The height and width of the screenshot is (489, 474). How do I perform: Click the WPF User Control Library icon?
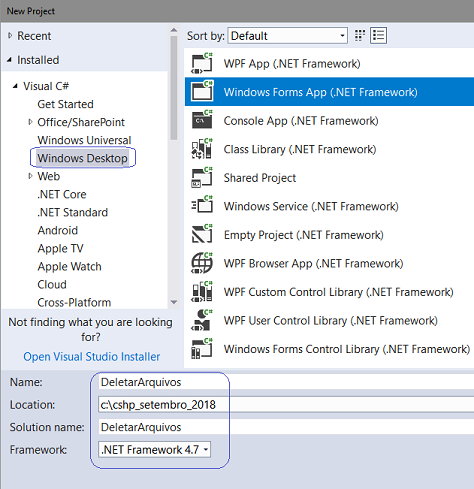[202, 320]
